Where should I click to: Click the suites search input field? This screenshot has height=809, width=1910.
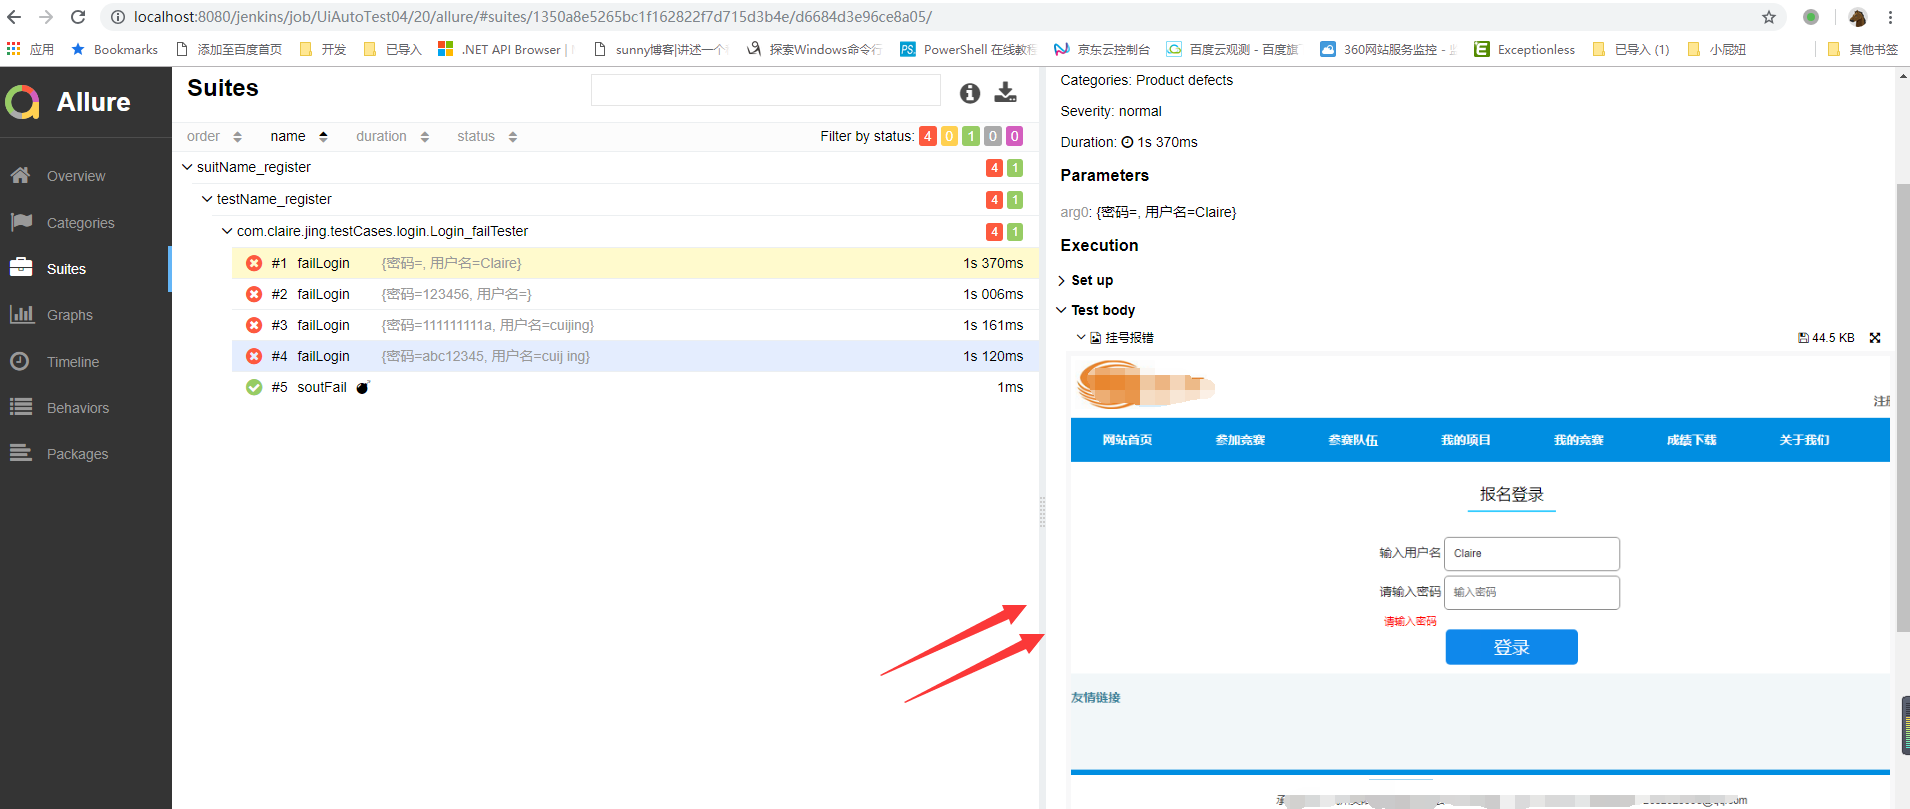point(765,90)
